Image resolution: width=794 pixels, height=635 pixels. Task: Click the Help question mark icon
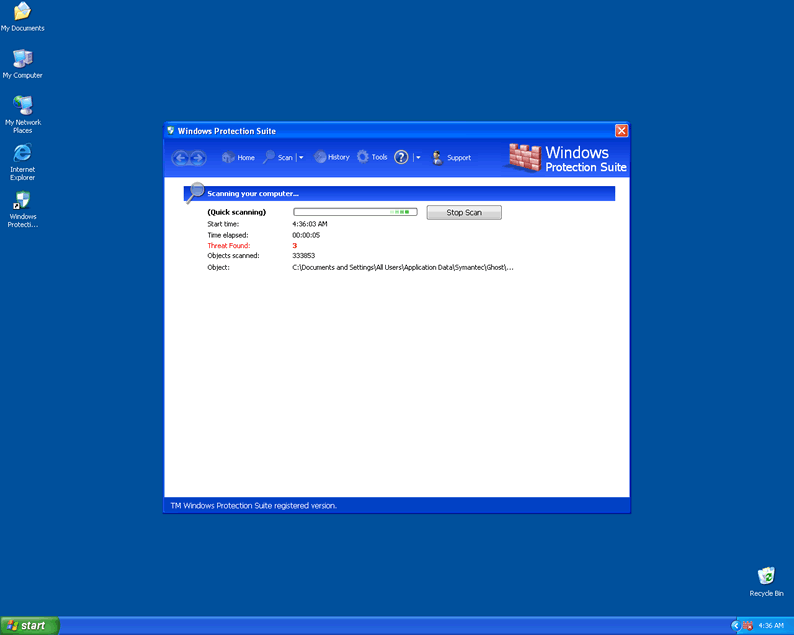tap(401, 158)
